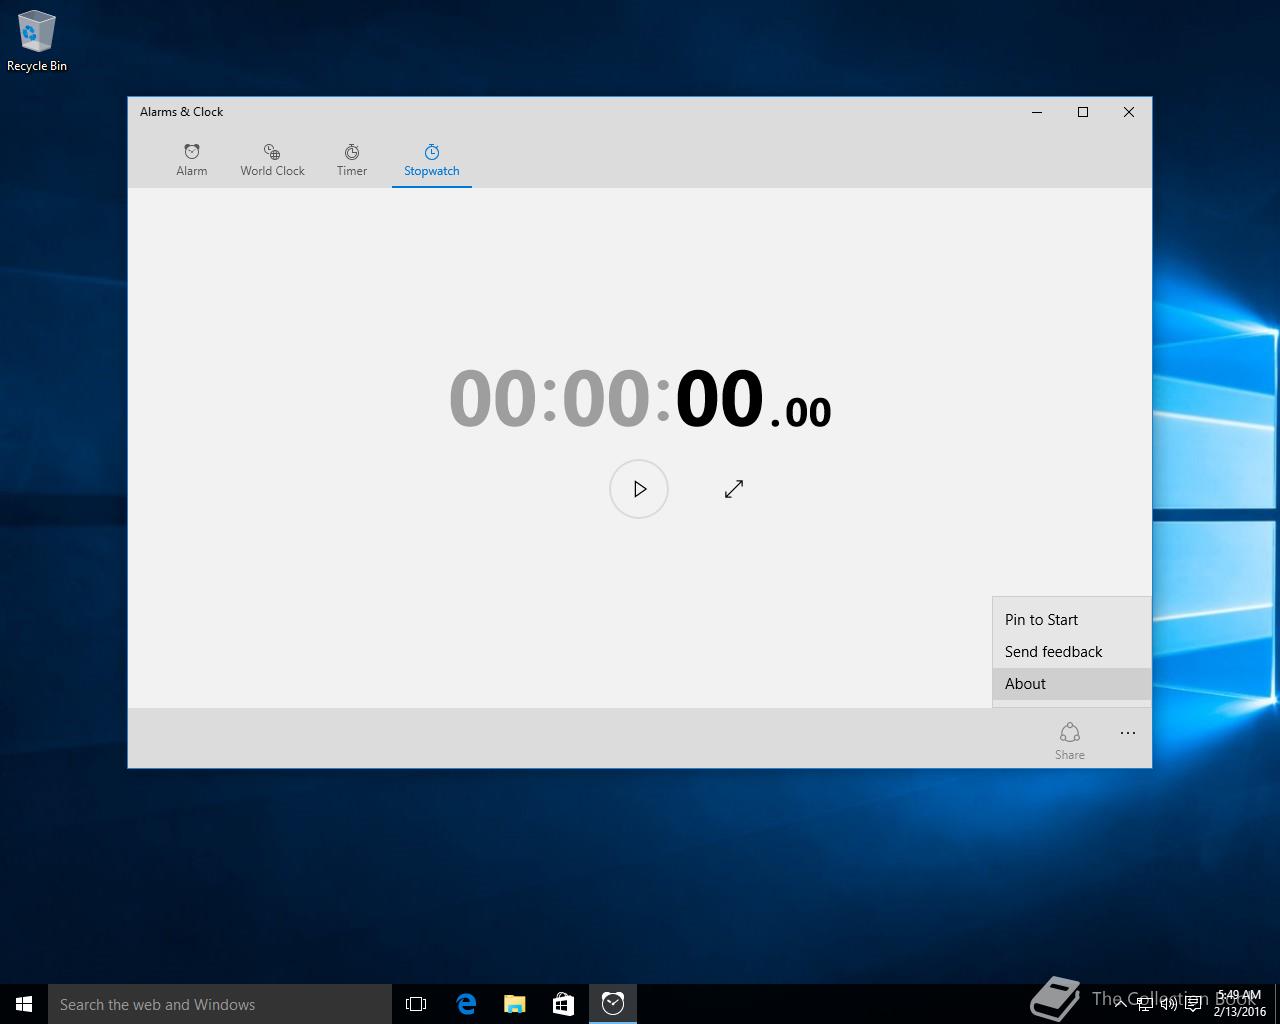
Task: Toggle the three-dot more options button
Action: [1128, 733]
